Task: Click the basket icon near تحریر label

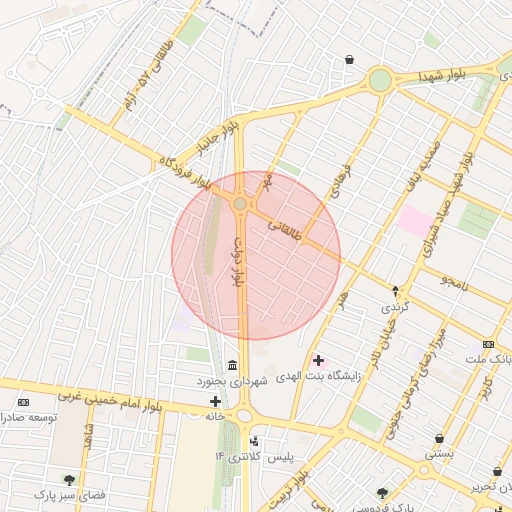Action: click(x=497, y=472)
